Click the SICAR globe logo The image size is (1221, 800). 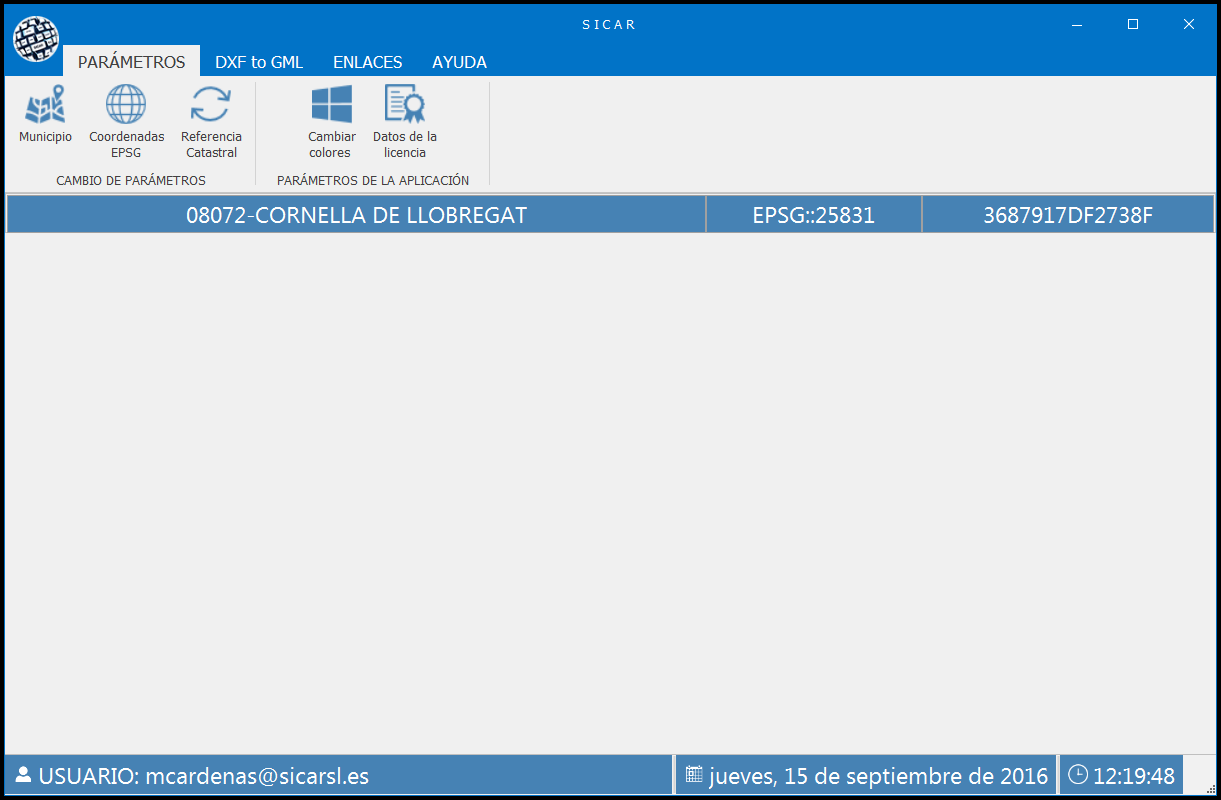pyautogui.click(x=36, y=40)
